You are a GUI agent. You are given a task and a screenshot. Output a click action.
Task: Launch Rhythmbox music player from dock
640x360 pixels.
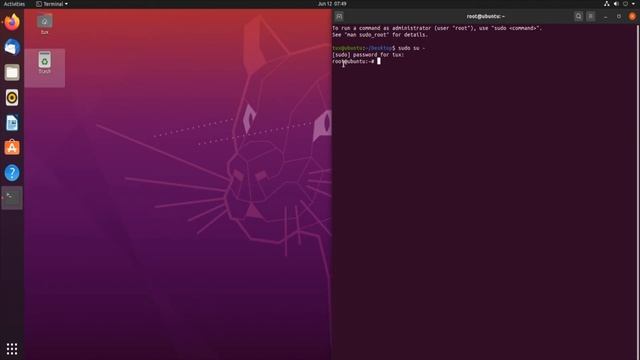[x=12, y=98]
